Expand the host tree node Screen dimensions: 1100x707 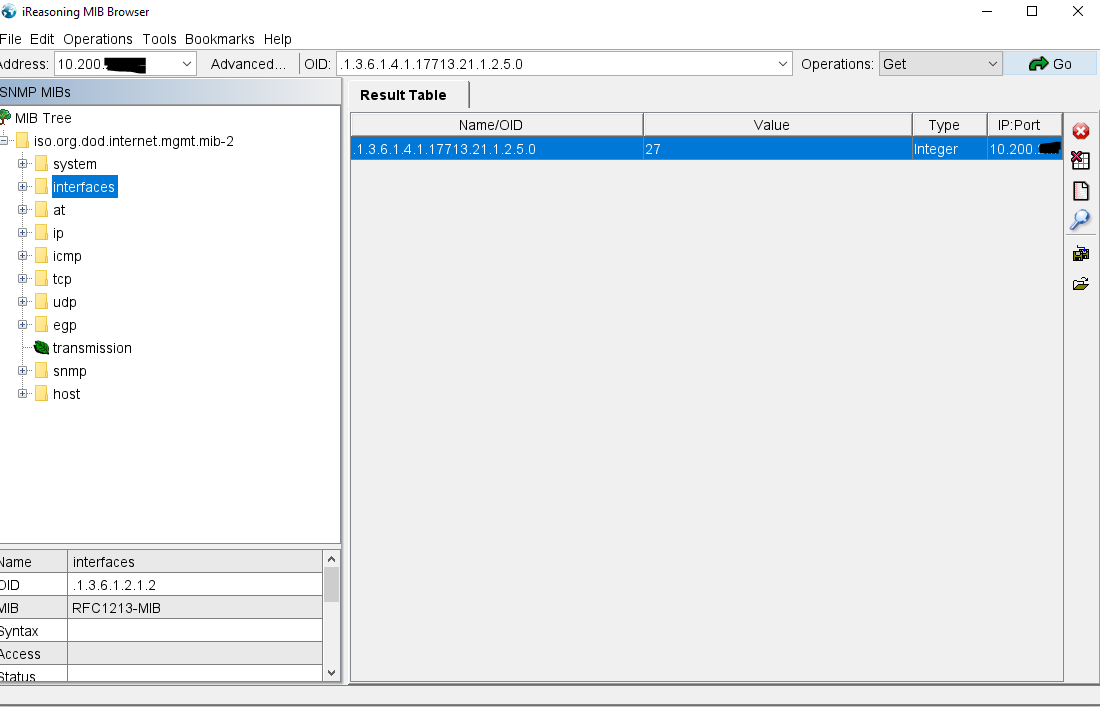(22, 393)
